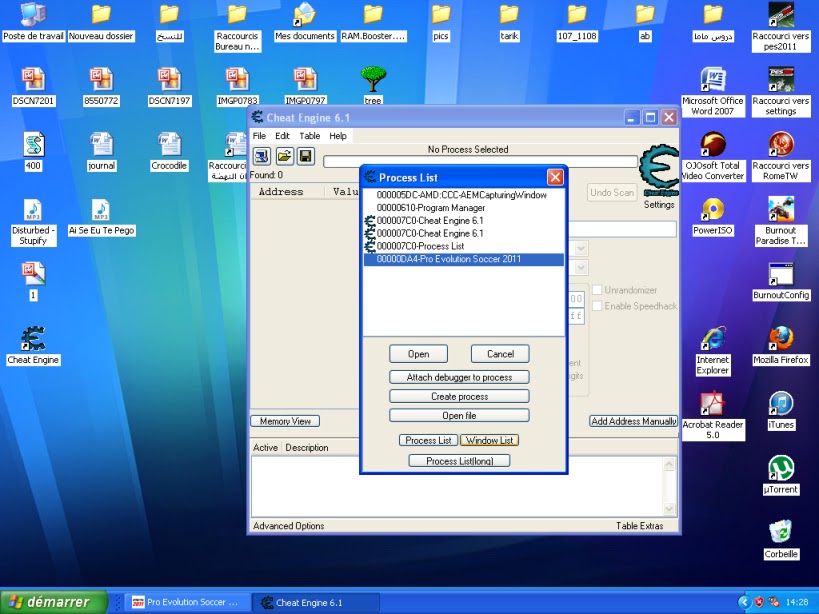The image size is (819, 614).
Task: Click Cheat Engine 6.1 taskbar item
Action: click(x=316, y=602)
